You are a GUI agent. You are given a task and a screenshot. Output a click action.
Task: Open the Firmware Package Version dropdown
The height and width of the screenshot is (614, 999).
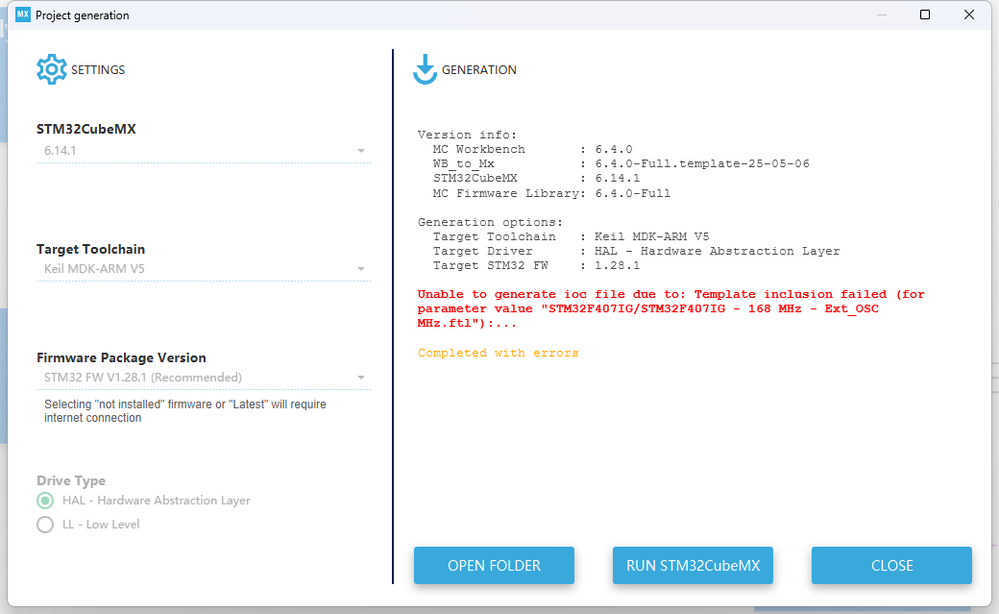tap(204, 378)
